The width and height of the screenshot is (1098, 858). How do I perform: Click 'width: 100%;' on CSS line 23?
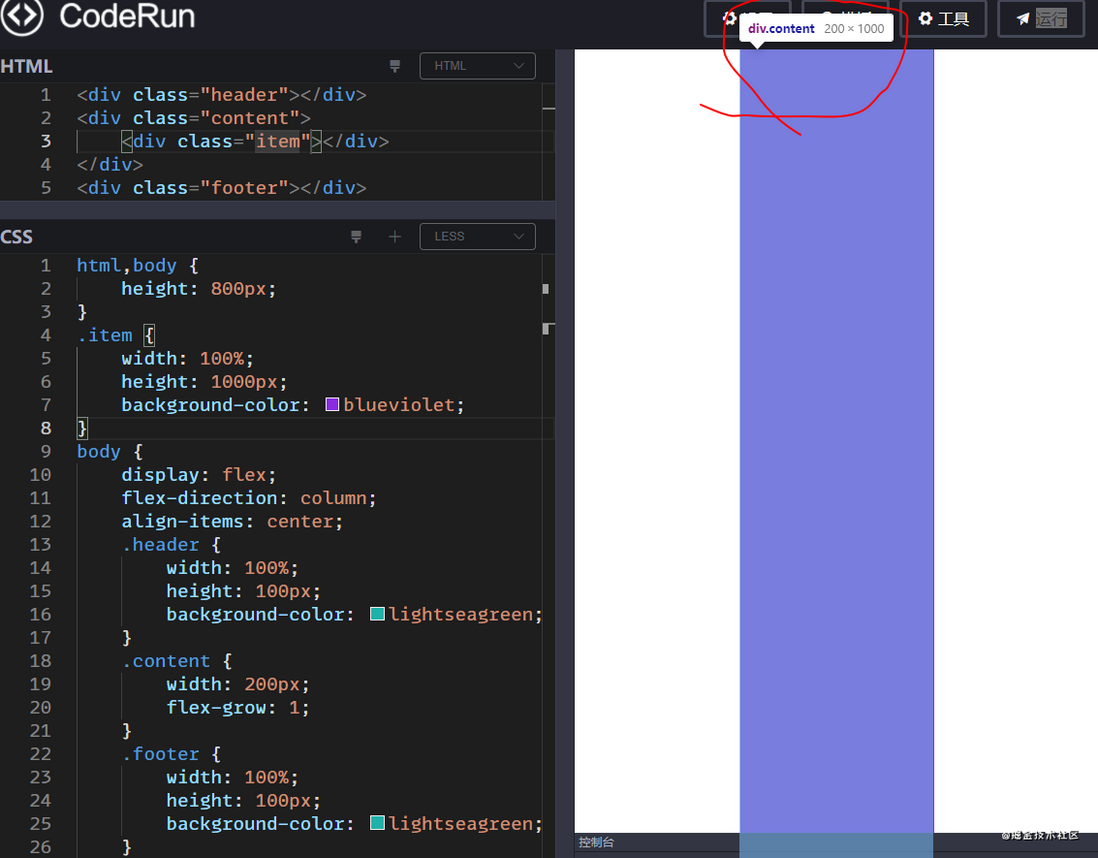[232, 777]
